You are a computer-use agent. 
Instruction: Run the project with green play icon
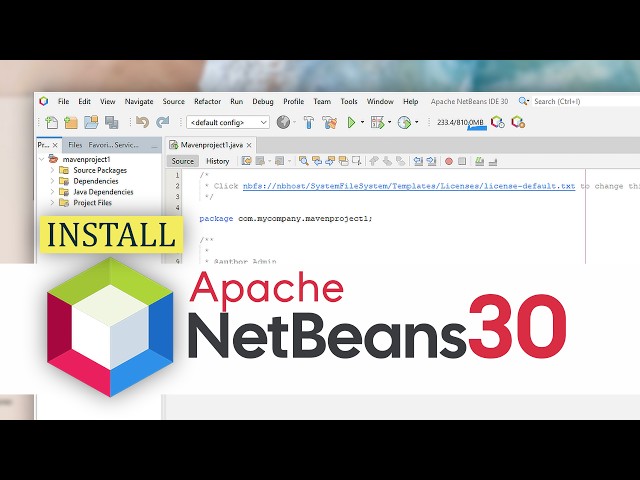tap(351, 122)
